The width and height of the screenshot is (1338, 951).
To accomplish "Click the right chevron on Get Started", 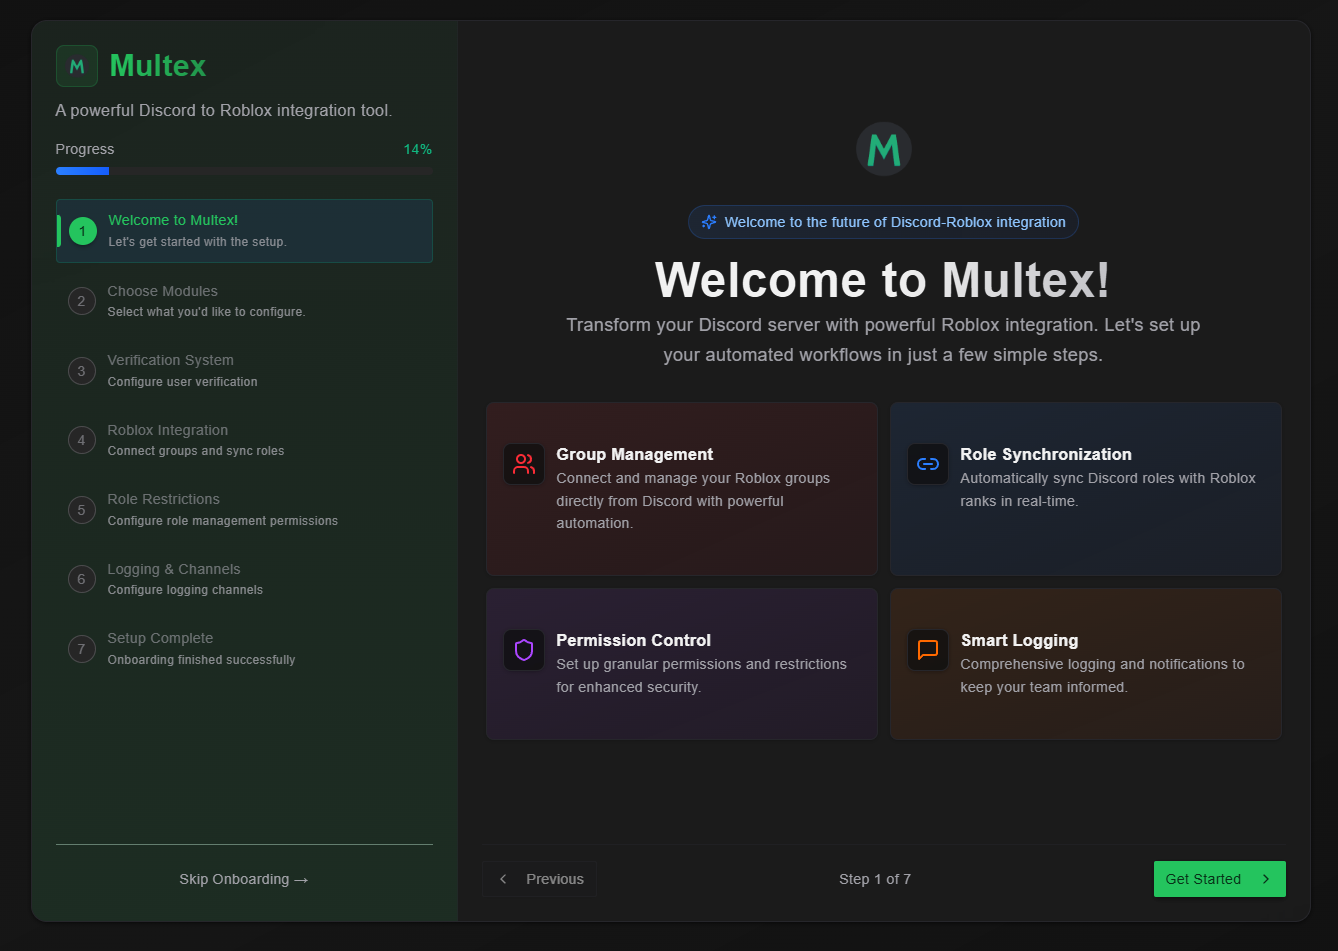I will click(1266, 879).
